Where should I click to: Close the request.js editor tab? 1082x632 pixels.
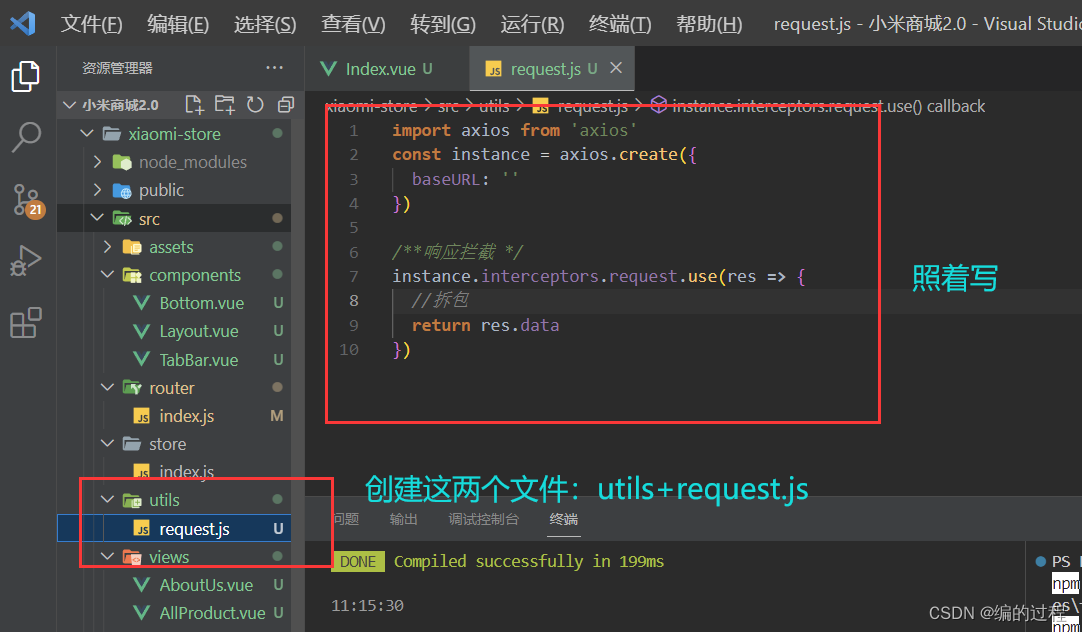pyautogui.click(x=616, y=68)
